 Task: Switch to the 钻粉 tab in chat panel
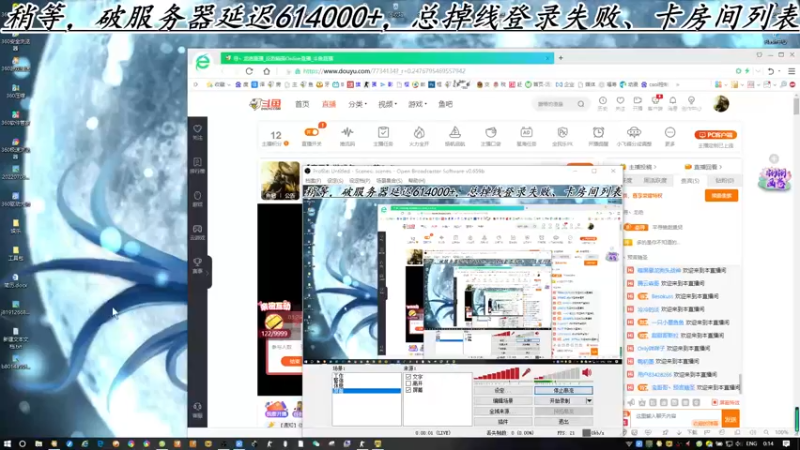[x=724, y=181]
